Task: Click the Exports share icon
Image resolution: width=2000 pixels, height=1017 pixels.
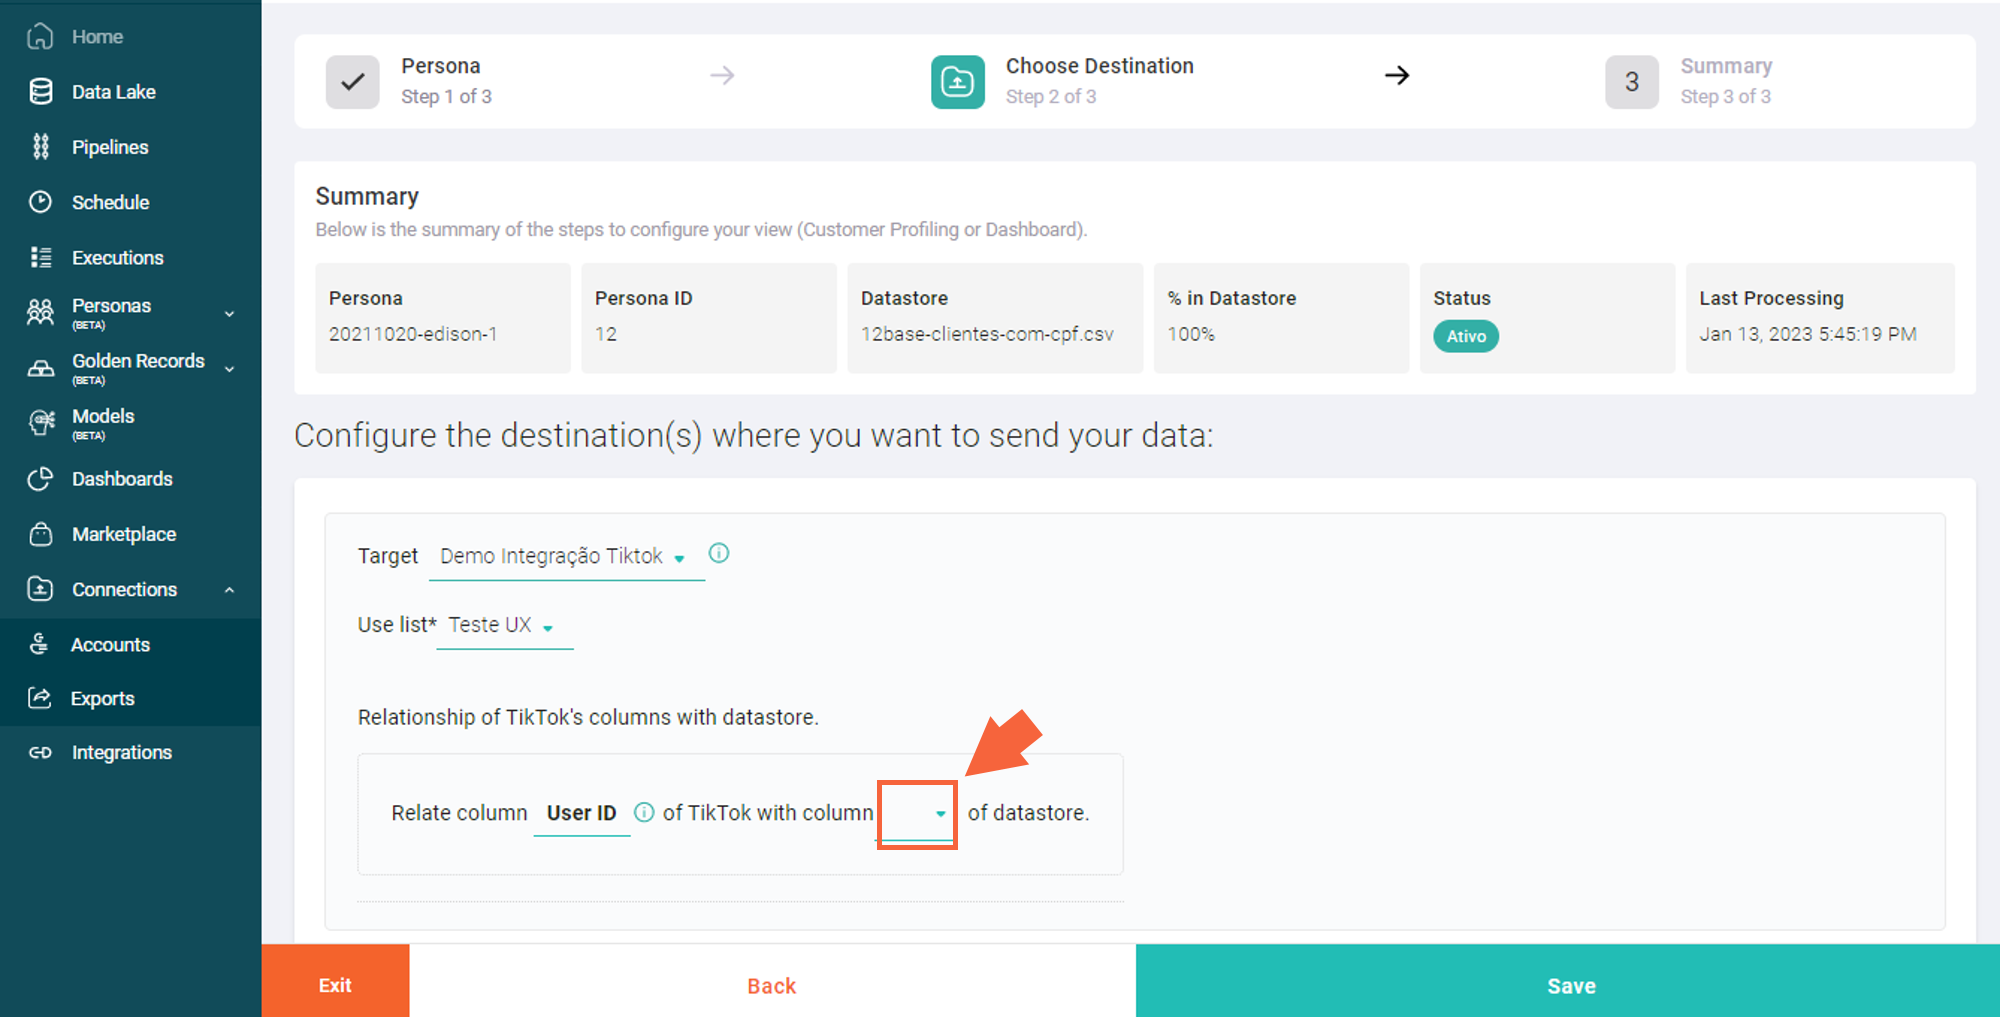Action: pos(39,698)
